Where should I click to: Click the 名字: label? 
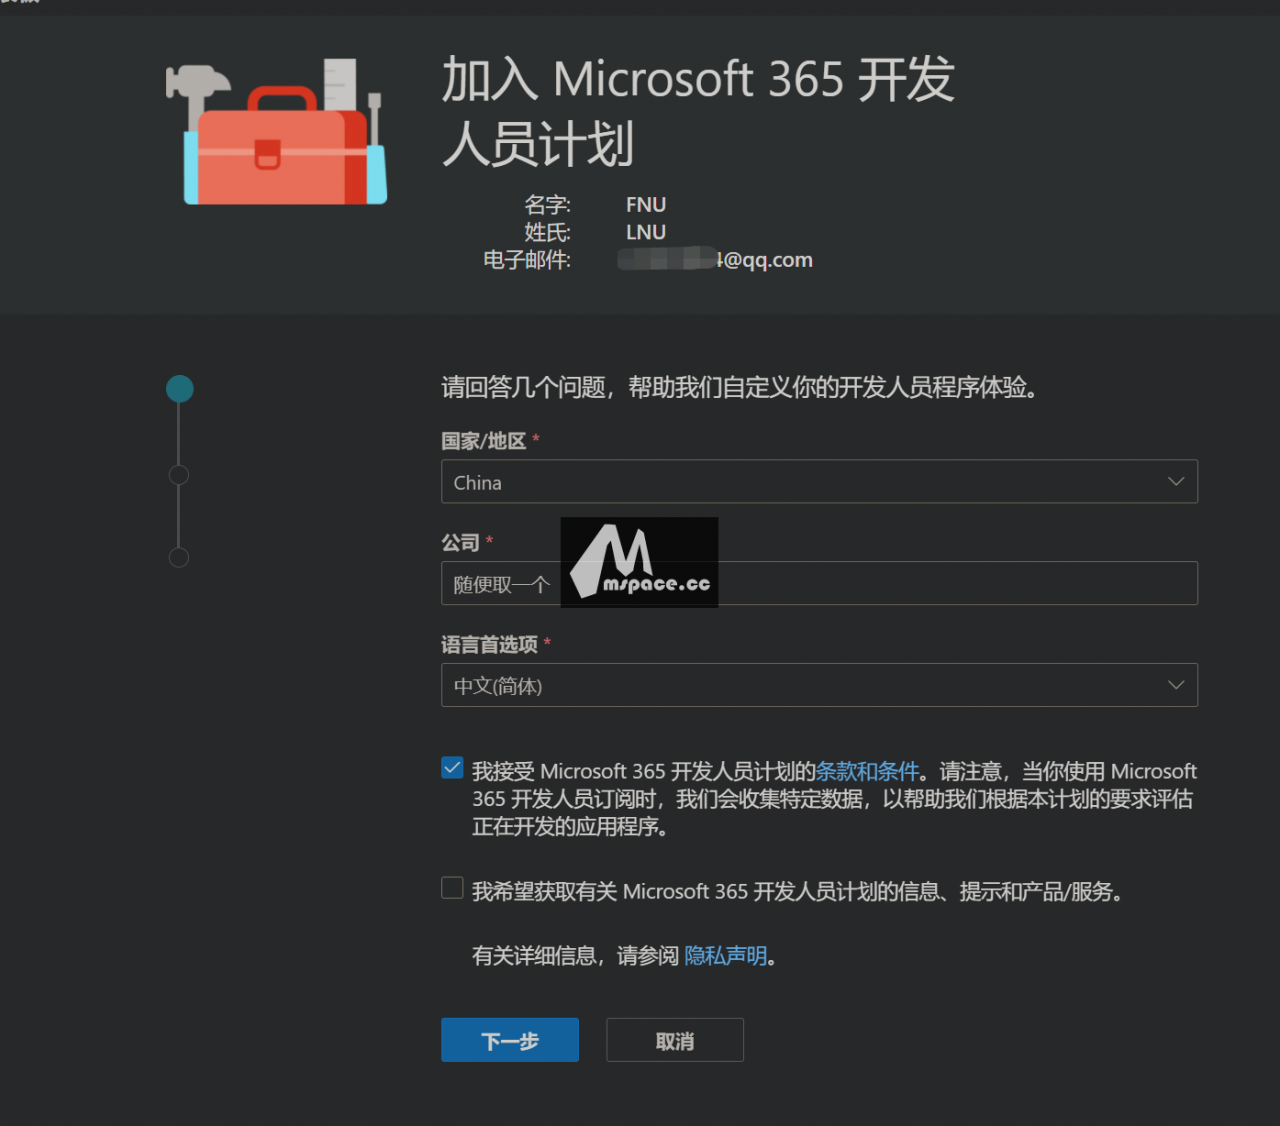(x=548, y=204)
